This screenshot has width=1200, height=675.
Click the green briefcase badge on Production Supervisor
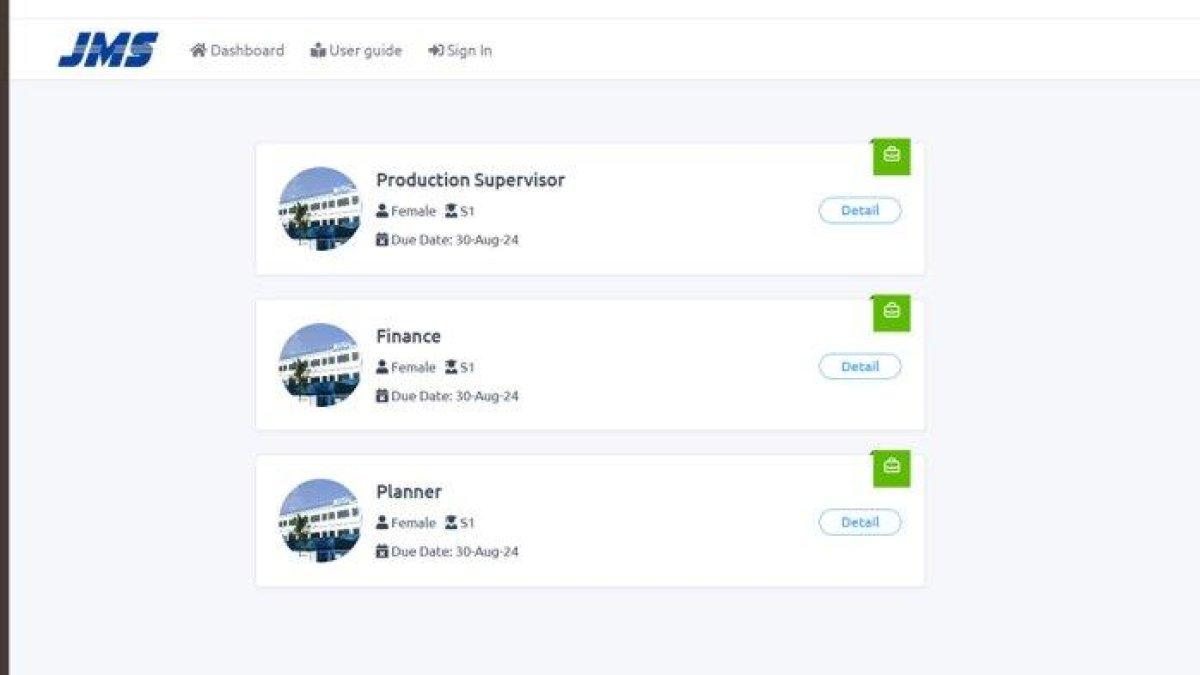892,156
